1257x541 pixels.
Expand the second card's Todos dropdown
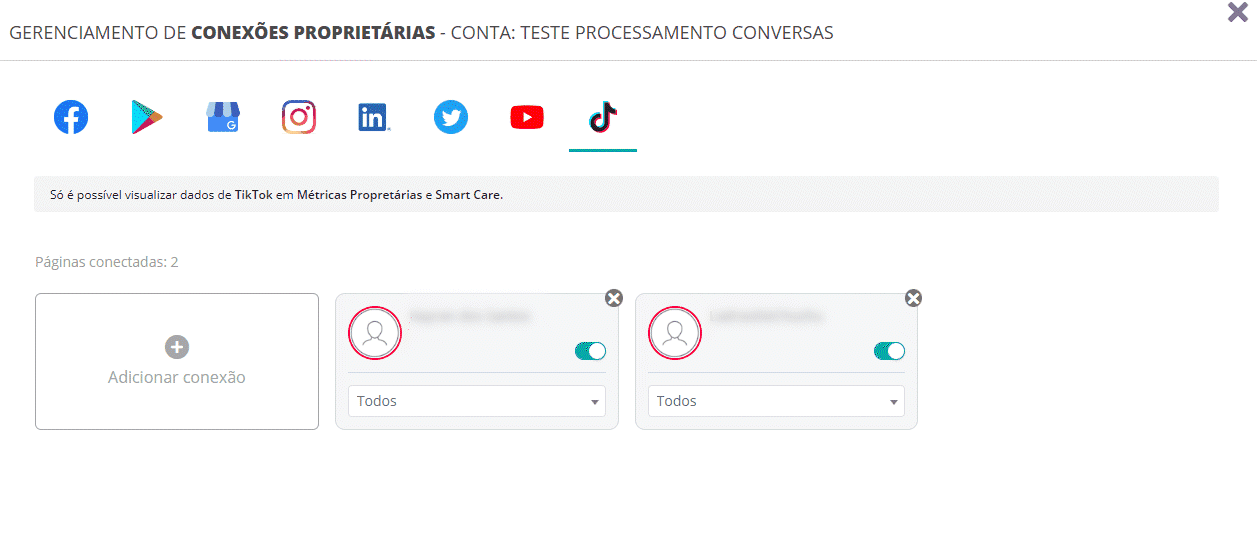coord(776,401)
